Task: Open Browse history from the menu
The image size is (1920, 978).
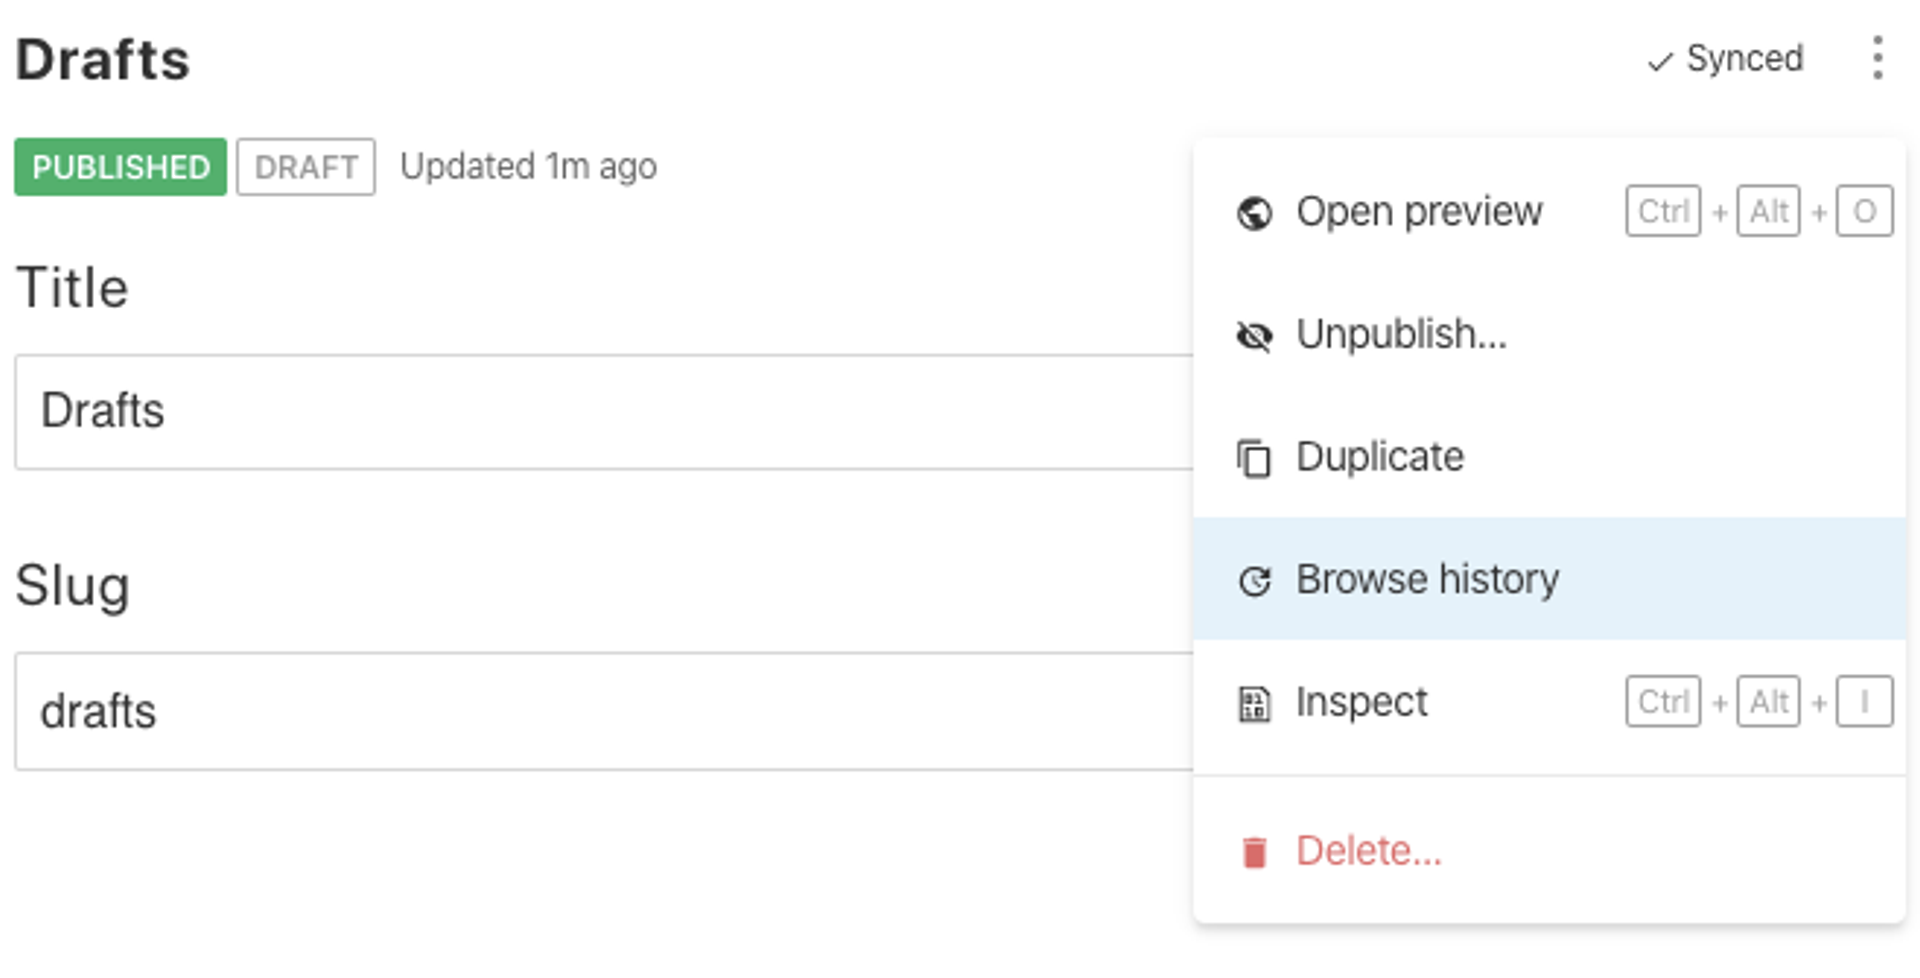Action: (x=1427, y=580)
